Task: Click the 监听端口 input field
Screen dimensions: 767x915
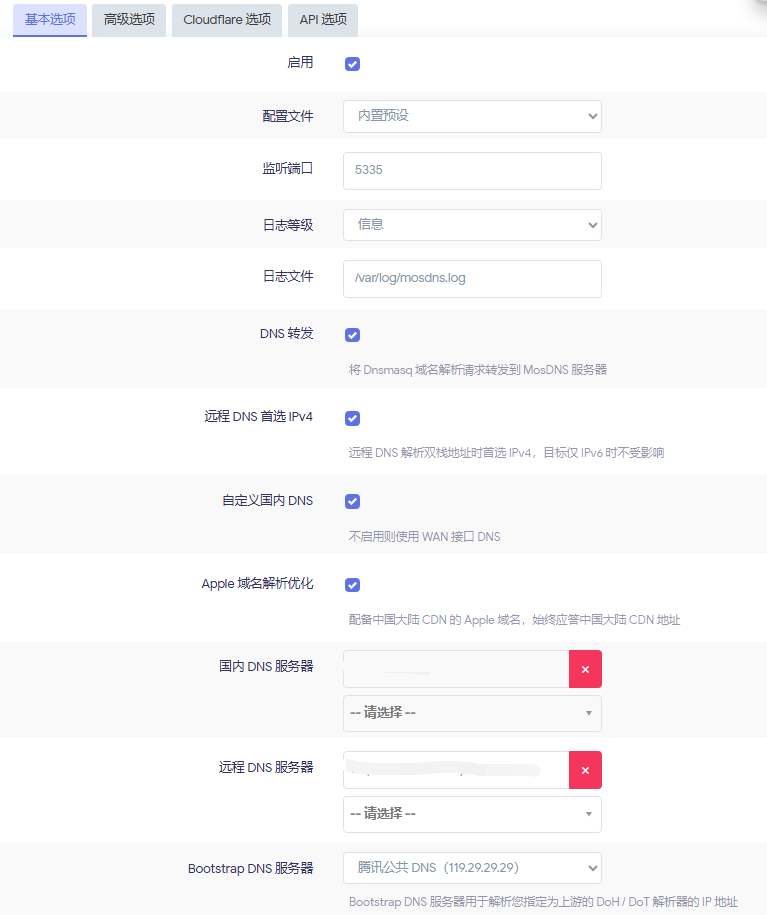Action: pyautogui.click(x=472, y=171)
